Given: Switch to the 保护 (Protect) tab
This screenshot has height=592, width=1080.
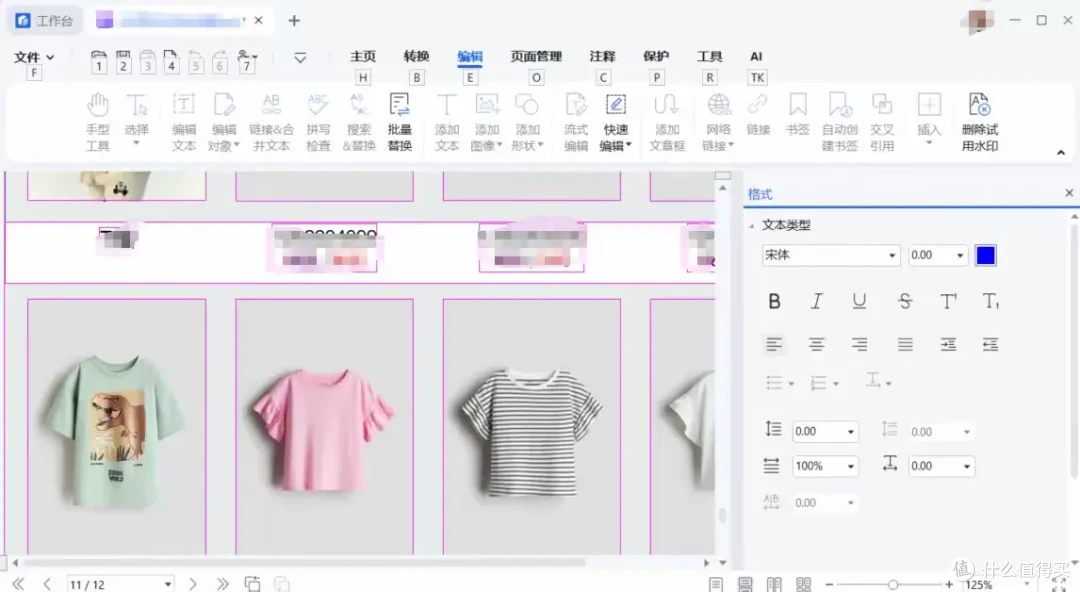Looking at the screenshot, I should tap(656, 57).
